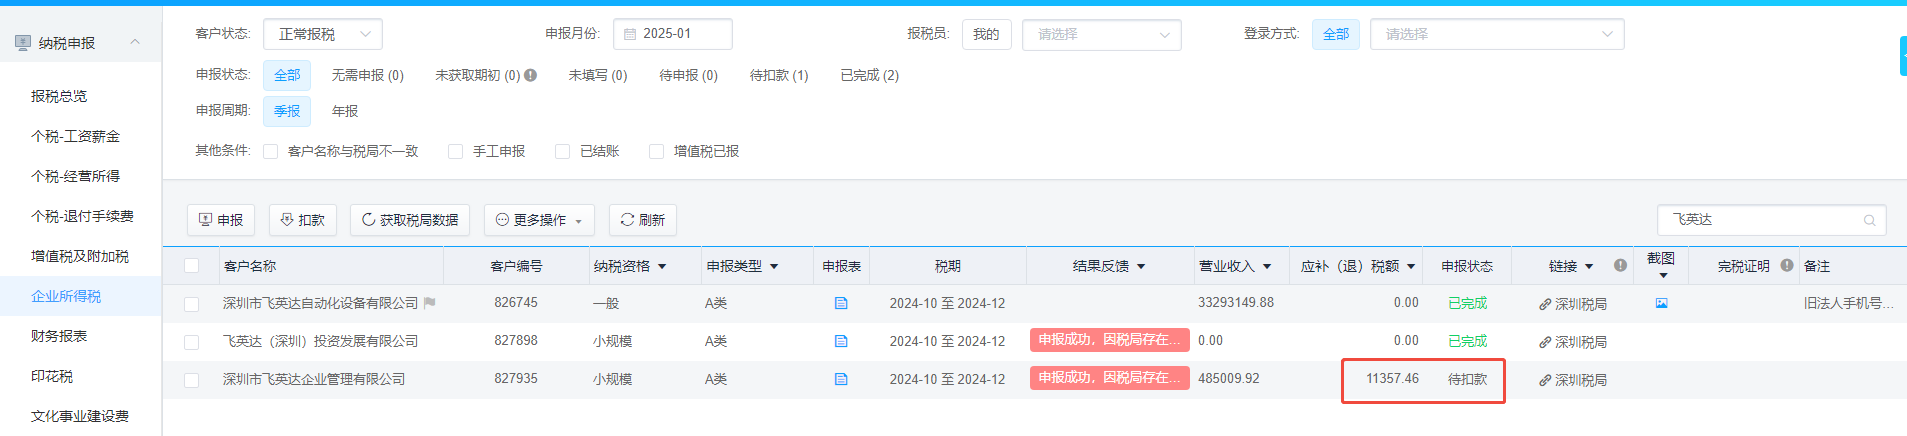Sort by 营业收入 column arrow

(1267, 267)
